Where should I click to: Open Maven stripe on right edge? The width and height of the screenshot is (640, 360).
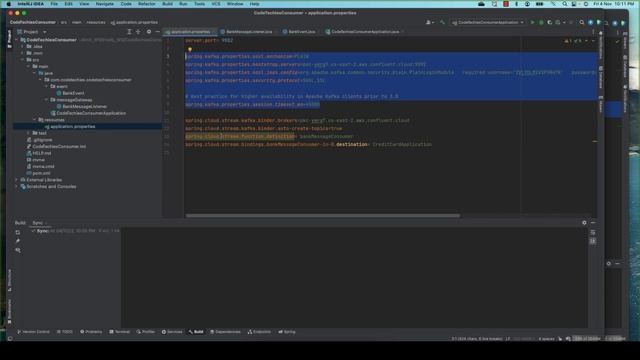tap(601, 104)
